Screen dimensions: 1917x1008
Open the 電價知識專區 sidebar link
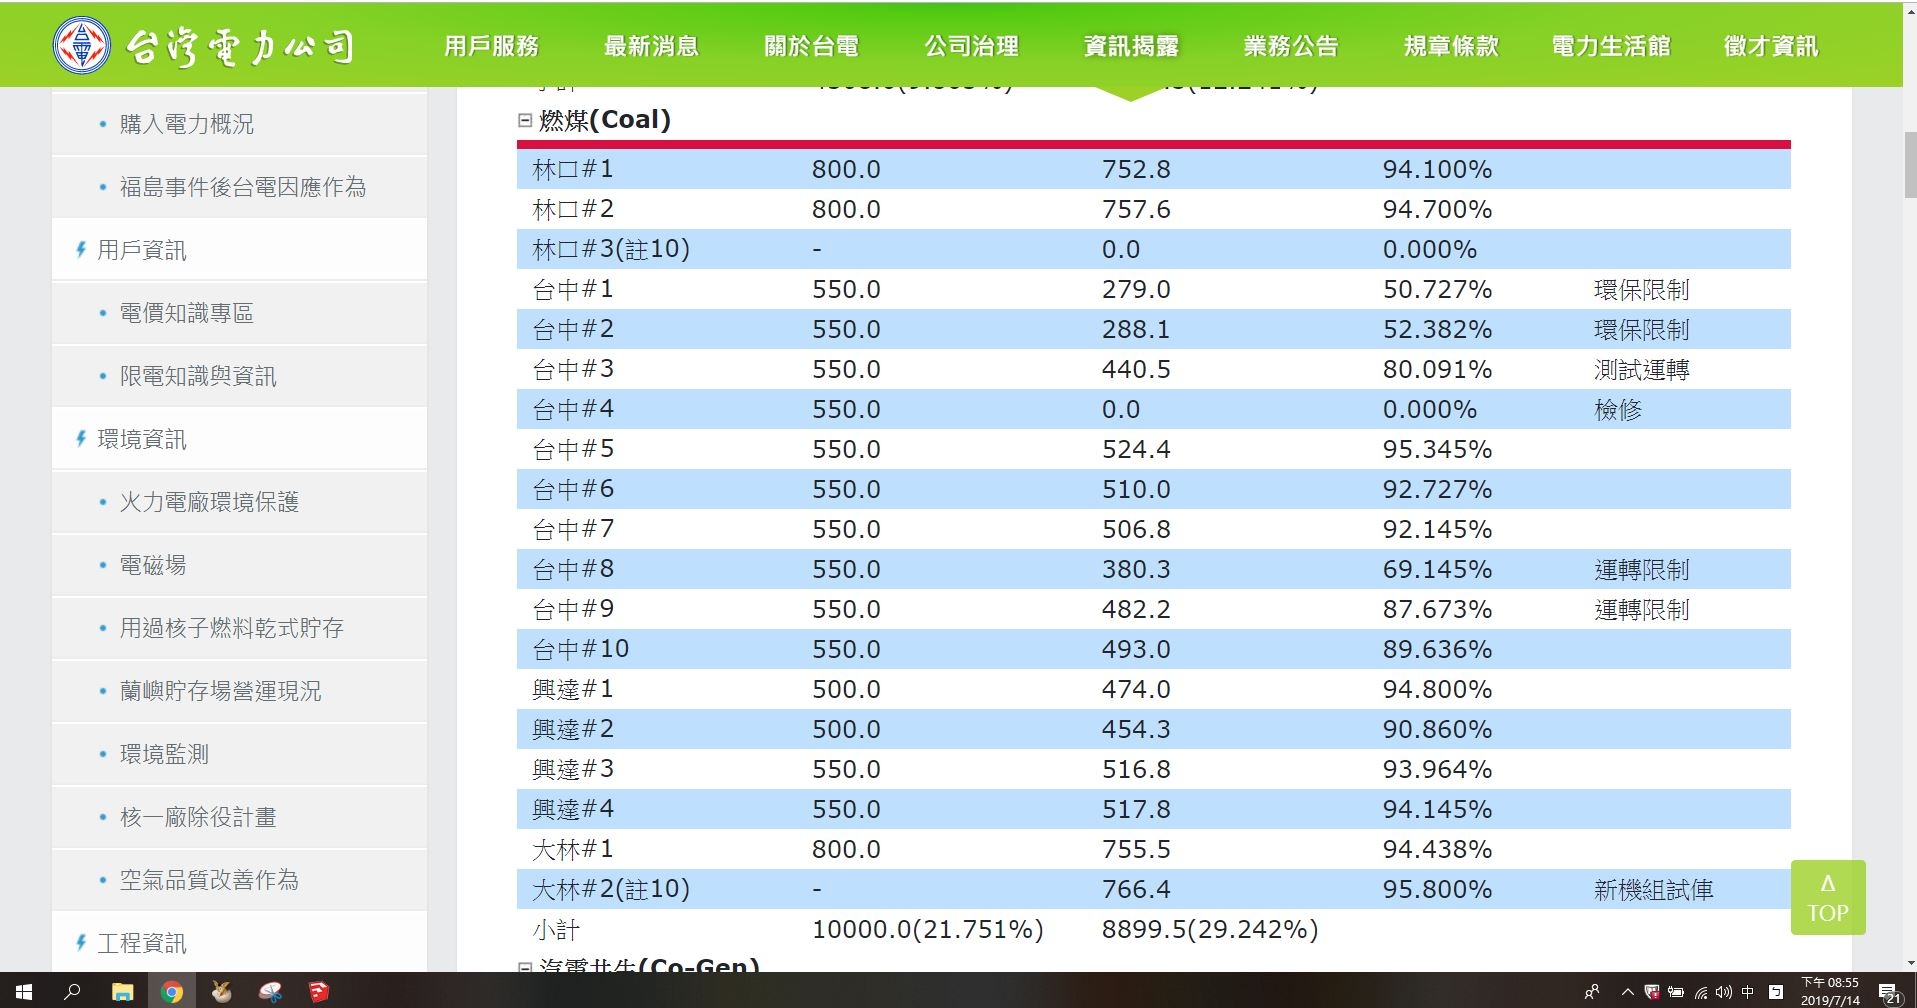[x=186, y=313]
